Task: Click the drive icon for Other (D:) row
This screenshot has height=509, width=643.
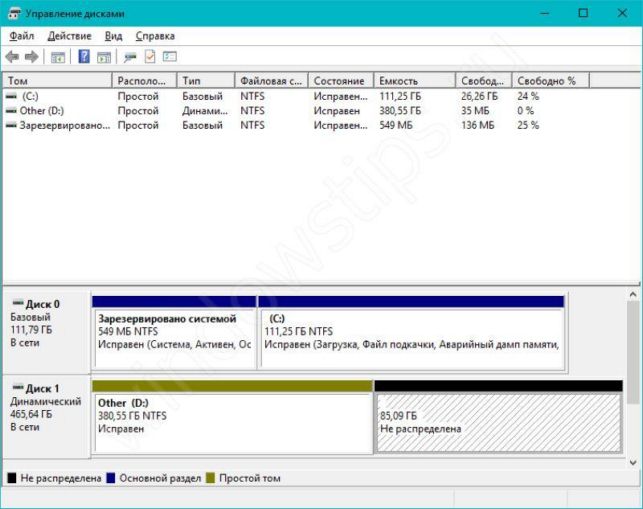Action: [12, 110]
